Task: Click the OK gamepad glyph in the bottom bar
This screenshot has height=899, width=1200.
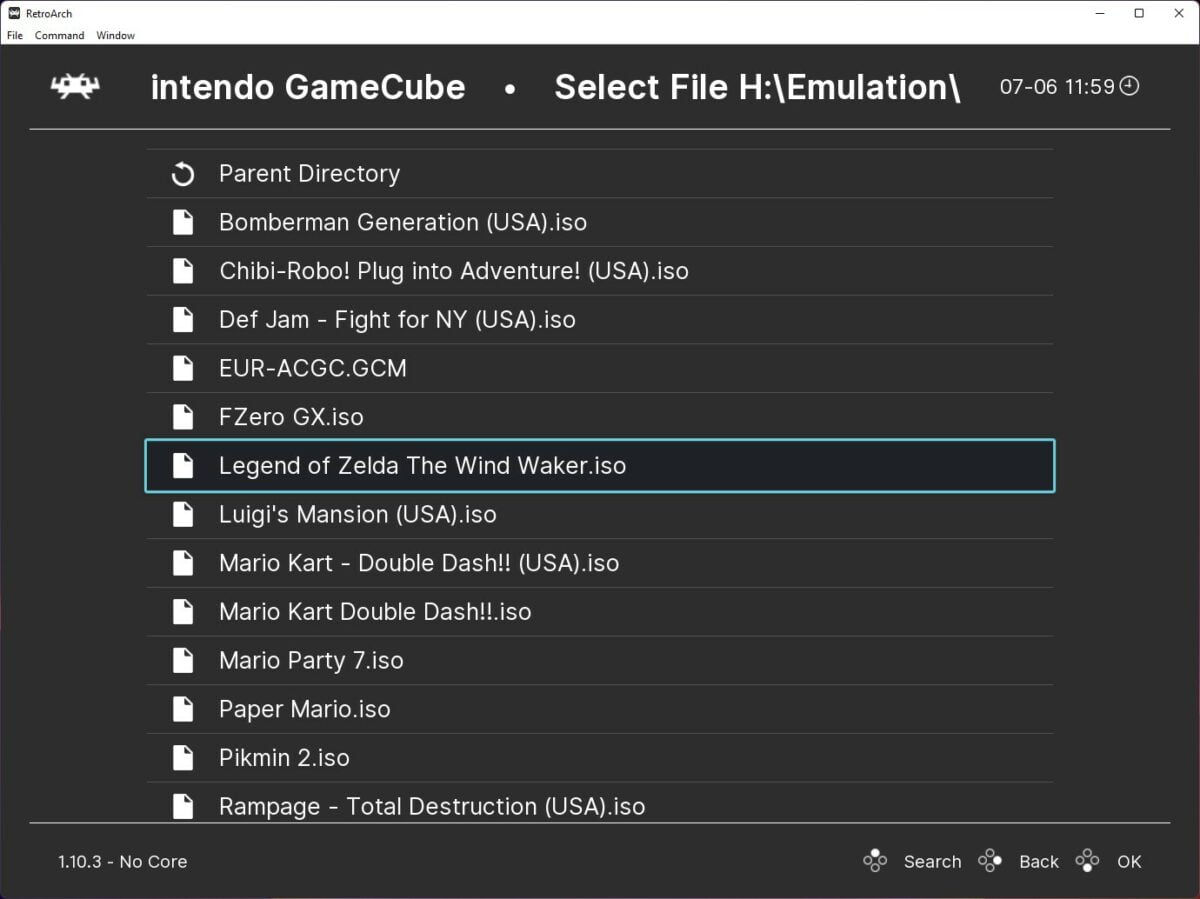Action: click(x=1088, y=860)
